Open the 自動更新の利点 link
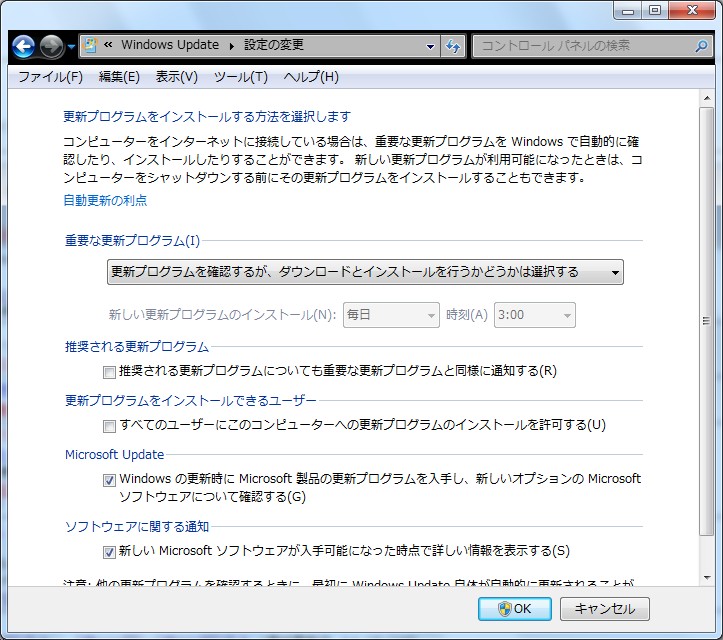 (105, 200)
